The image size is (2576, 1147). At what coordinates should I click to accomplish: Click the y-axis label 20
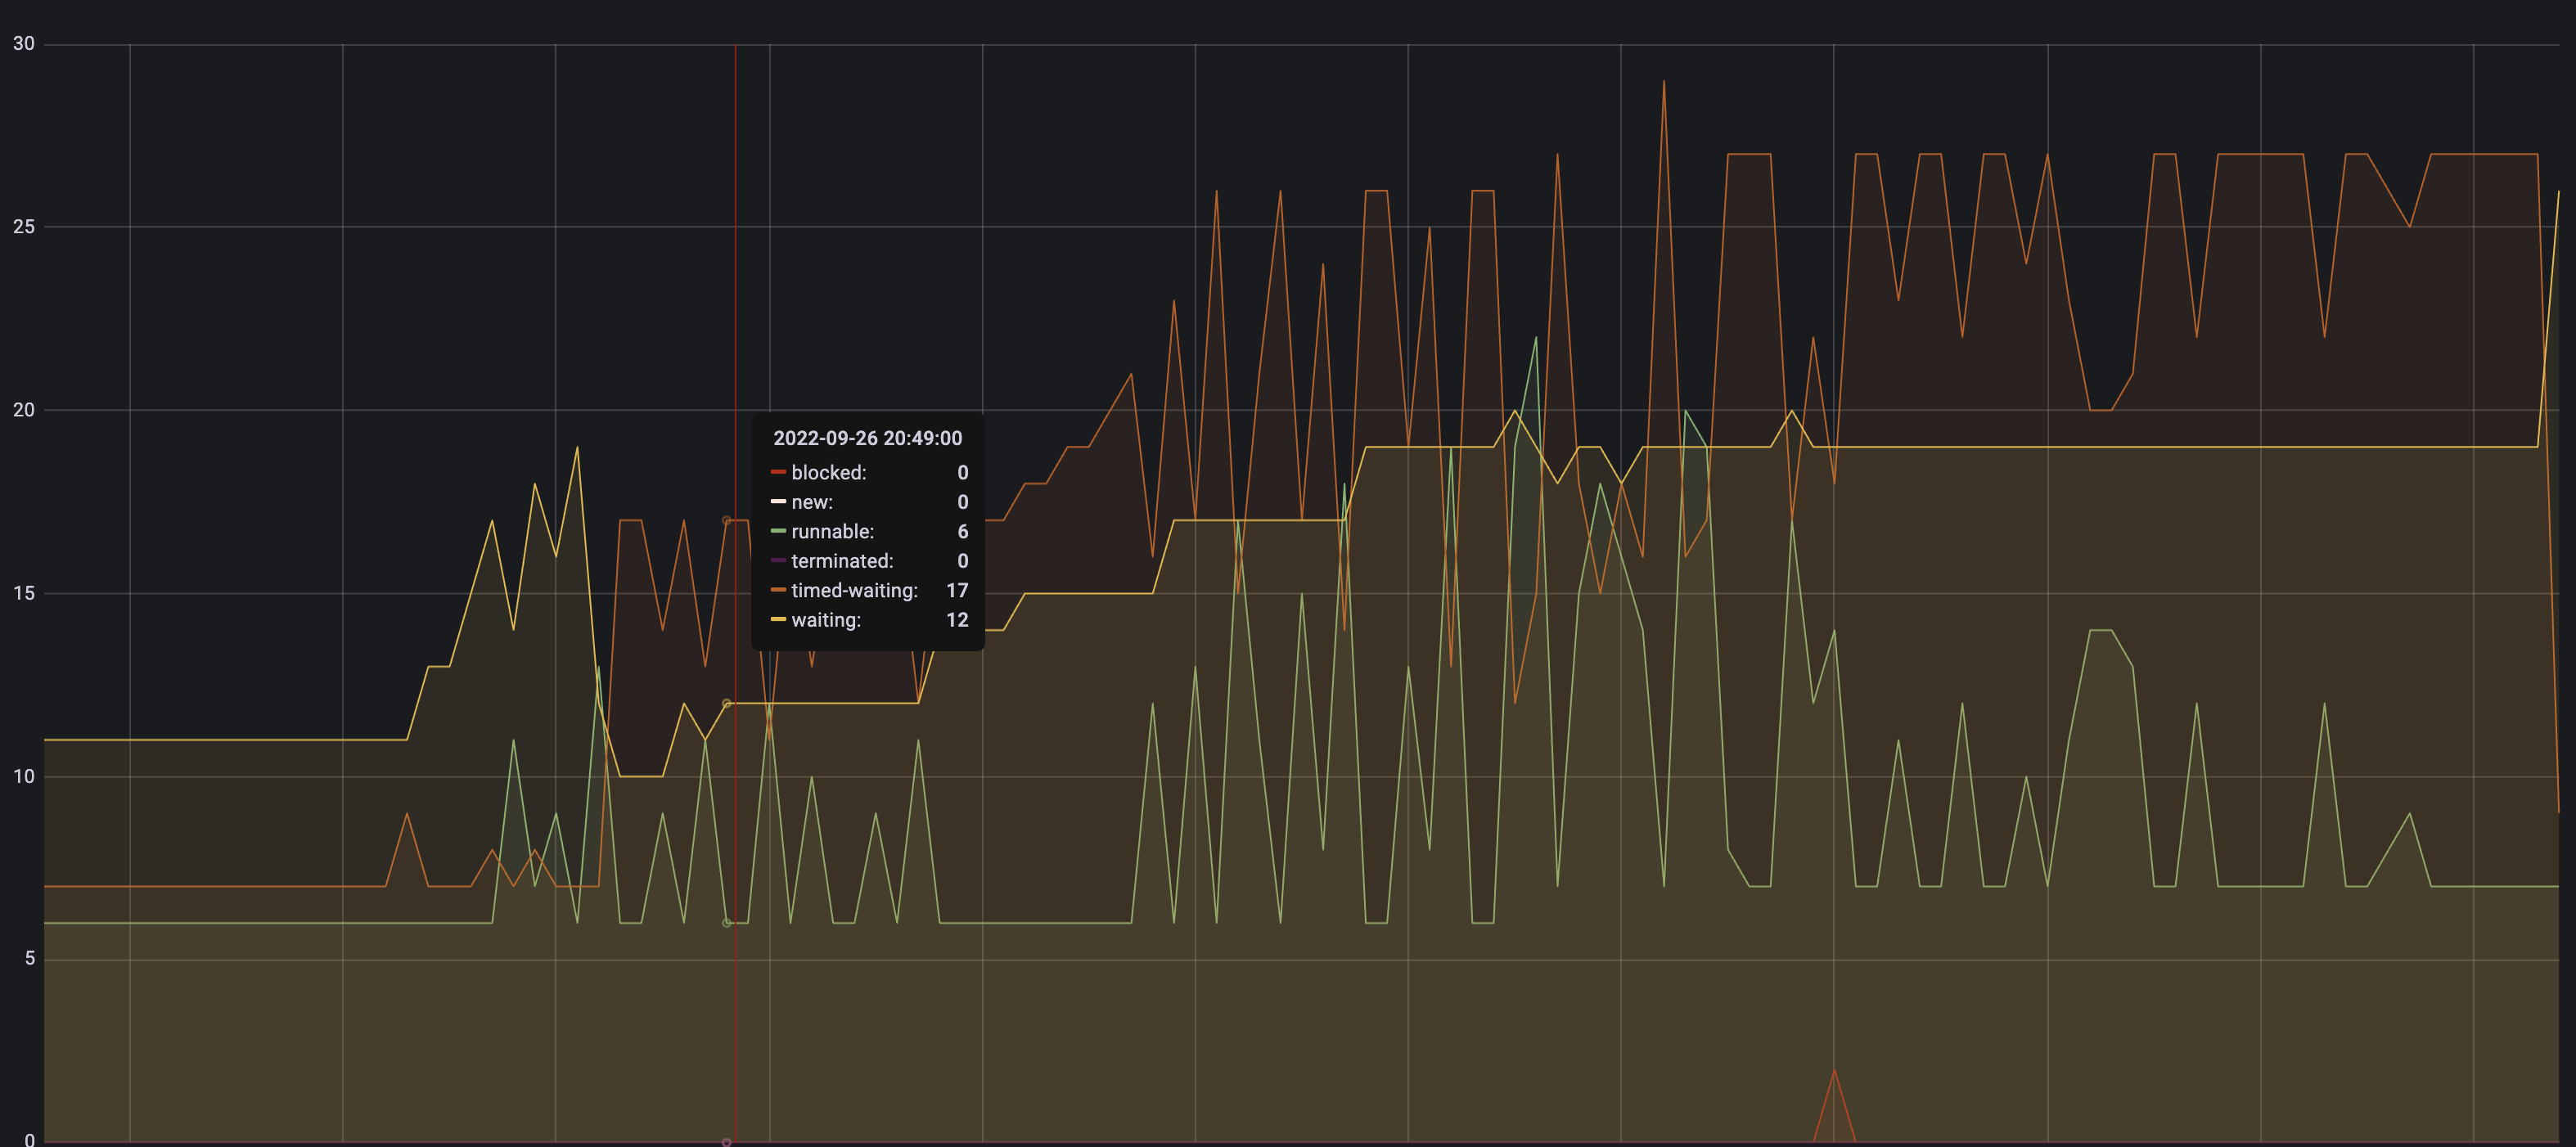pos(24,409)
